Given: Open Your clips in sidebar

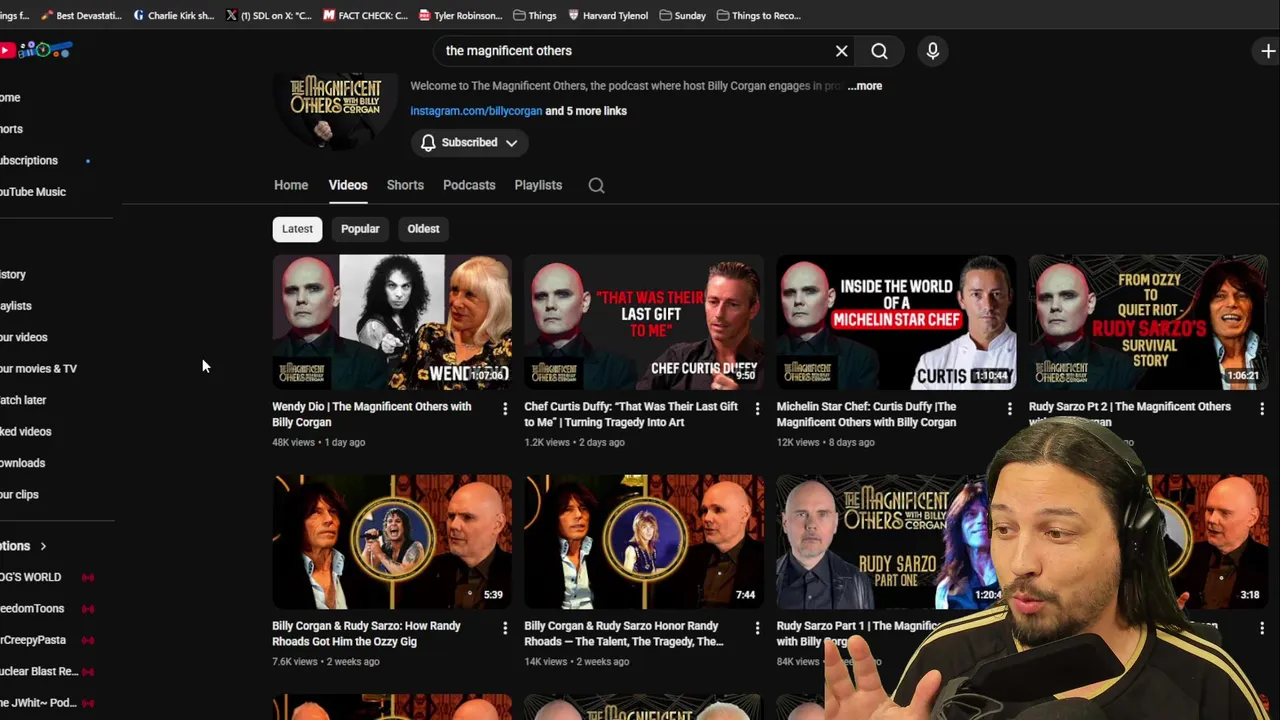Looking at the screenshot, I should click(x=19, y=495).
